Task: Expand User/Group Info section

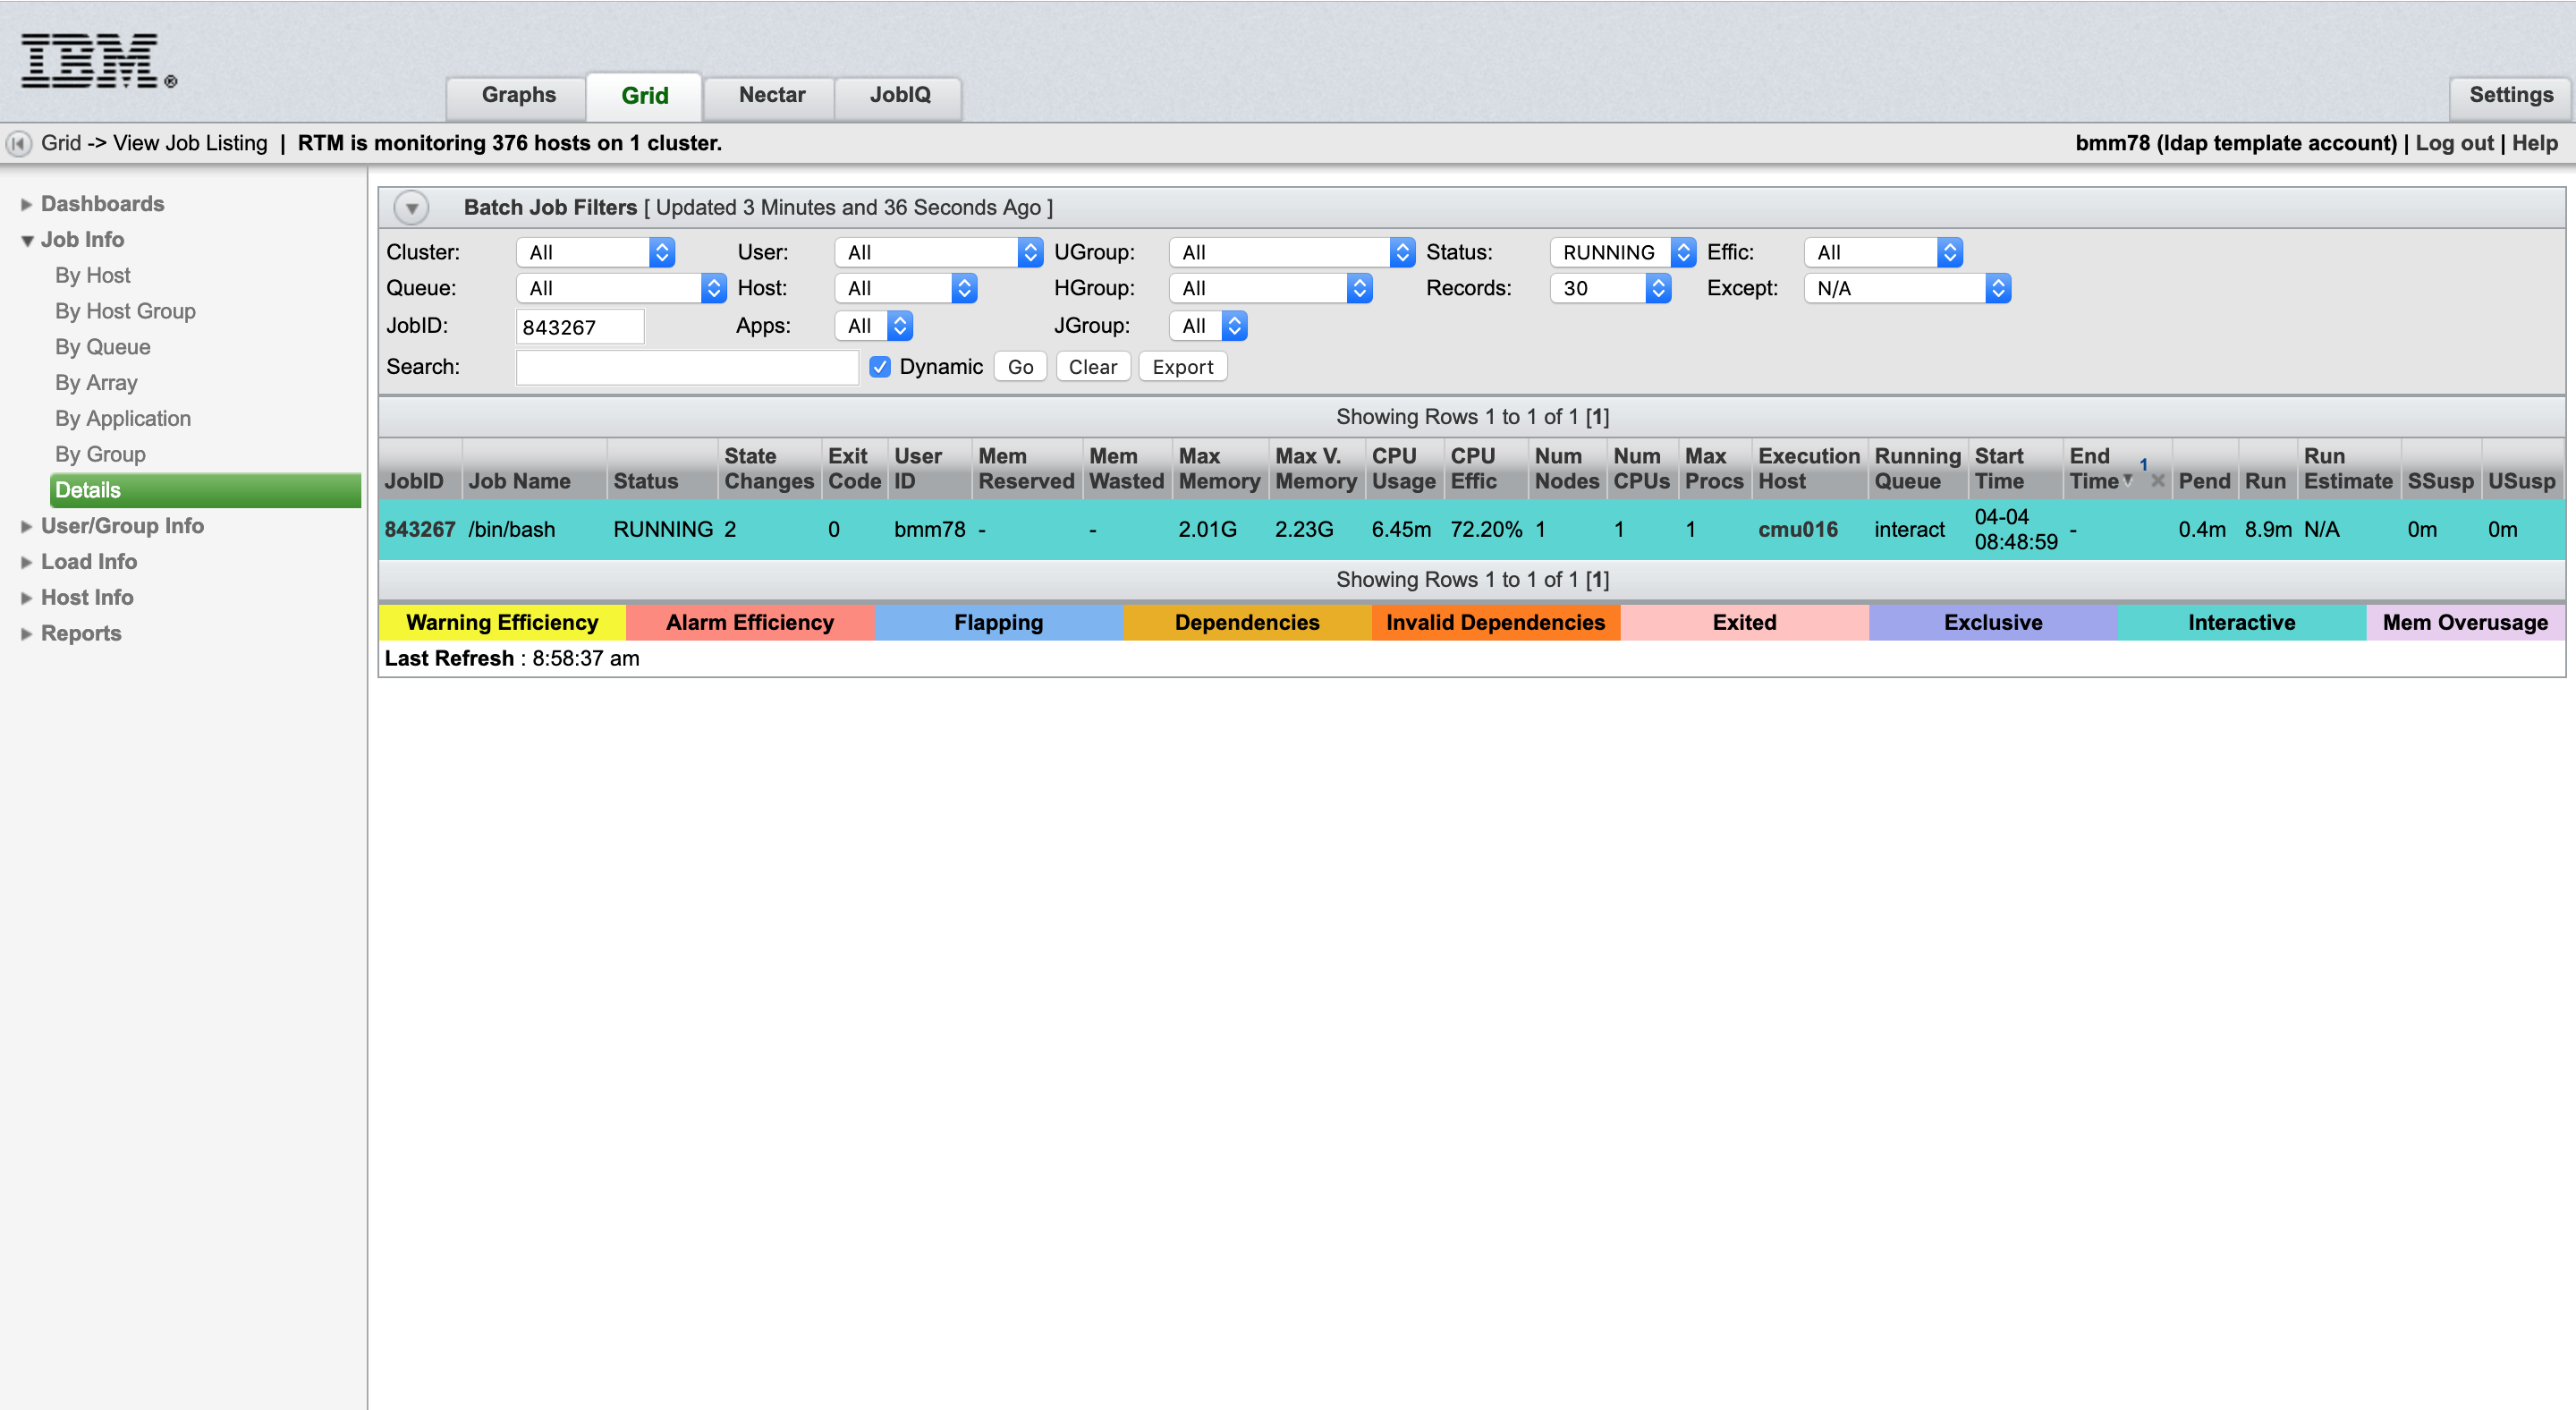Action: (122, 526)
